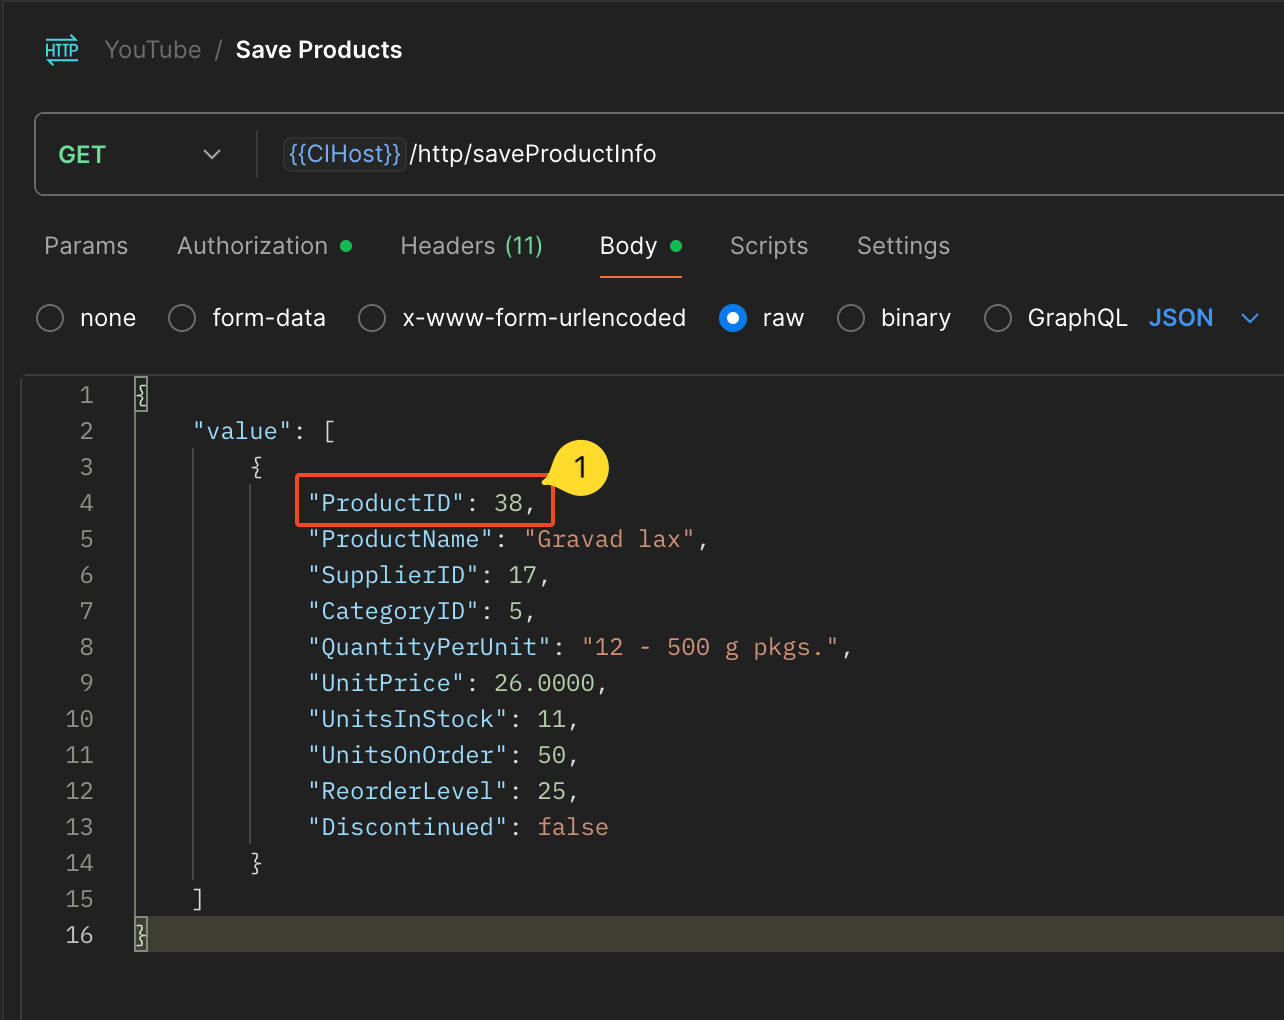Click the YouTube breadcrumb link

(x=152, y=49)
